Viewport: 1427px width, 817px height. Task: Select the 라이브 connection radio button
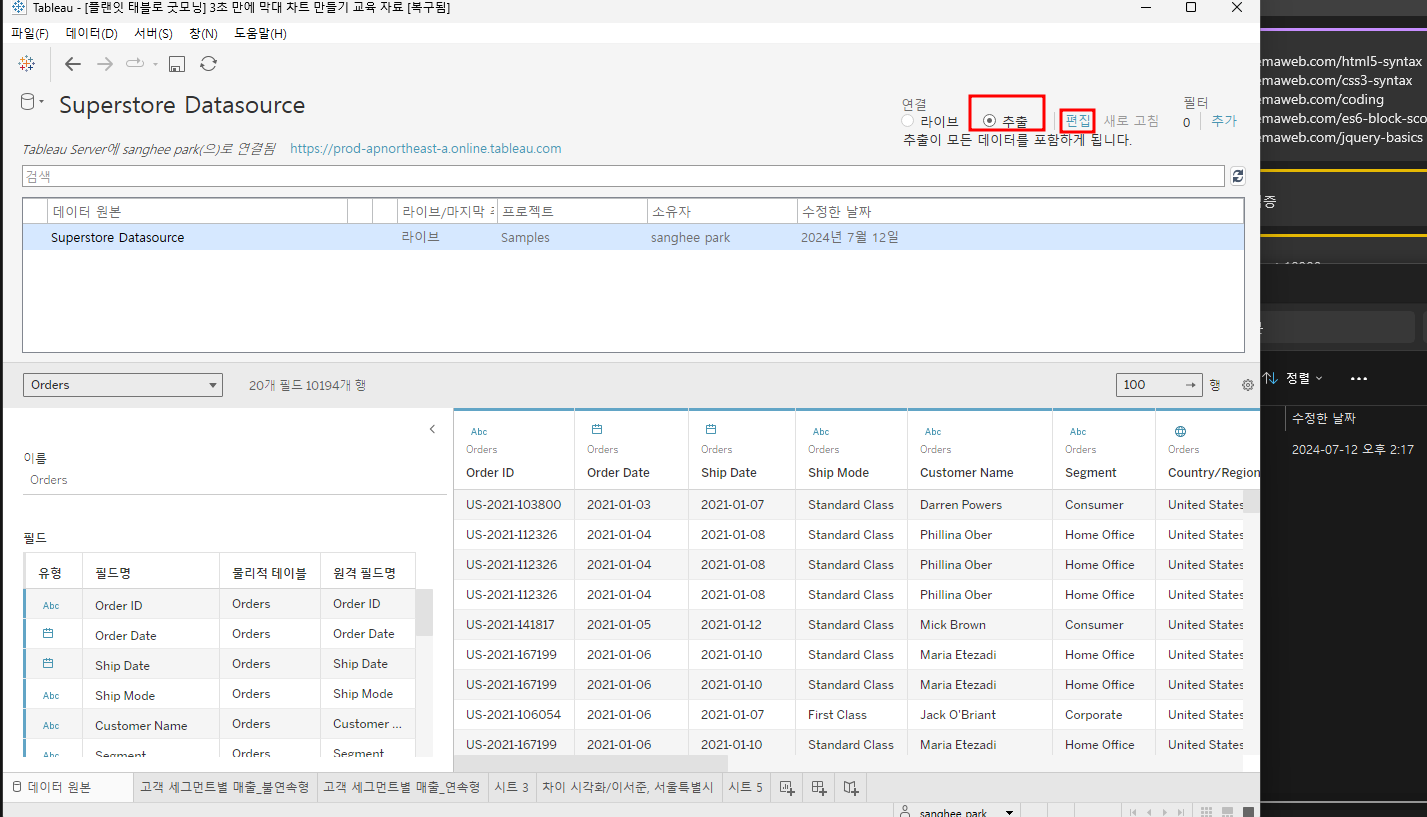(x=908, y=121)
